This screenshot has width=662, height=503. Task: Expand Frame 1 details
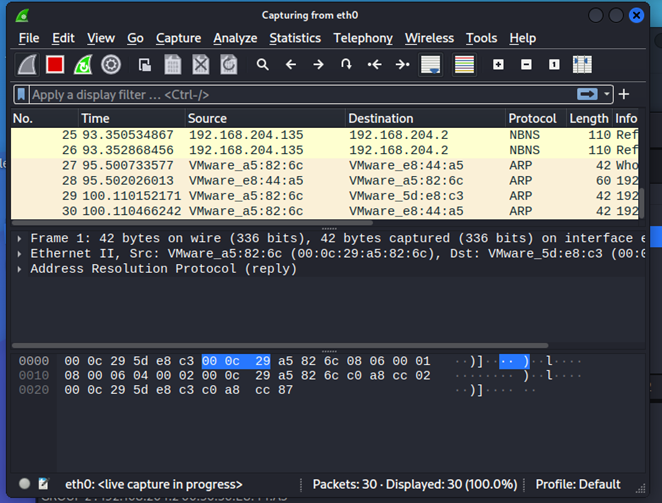coord(21,239)
